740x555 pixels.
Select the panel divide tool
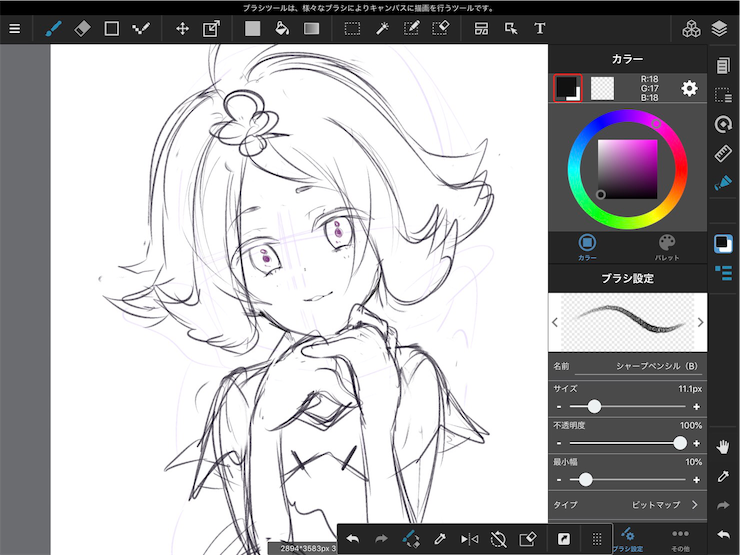coord(481,29)
